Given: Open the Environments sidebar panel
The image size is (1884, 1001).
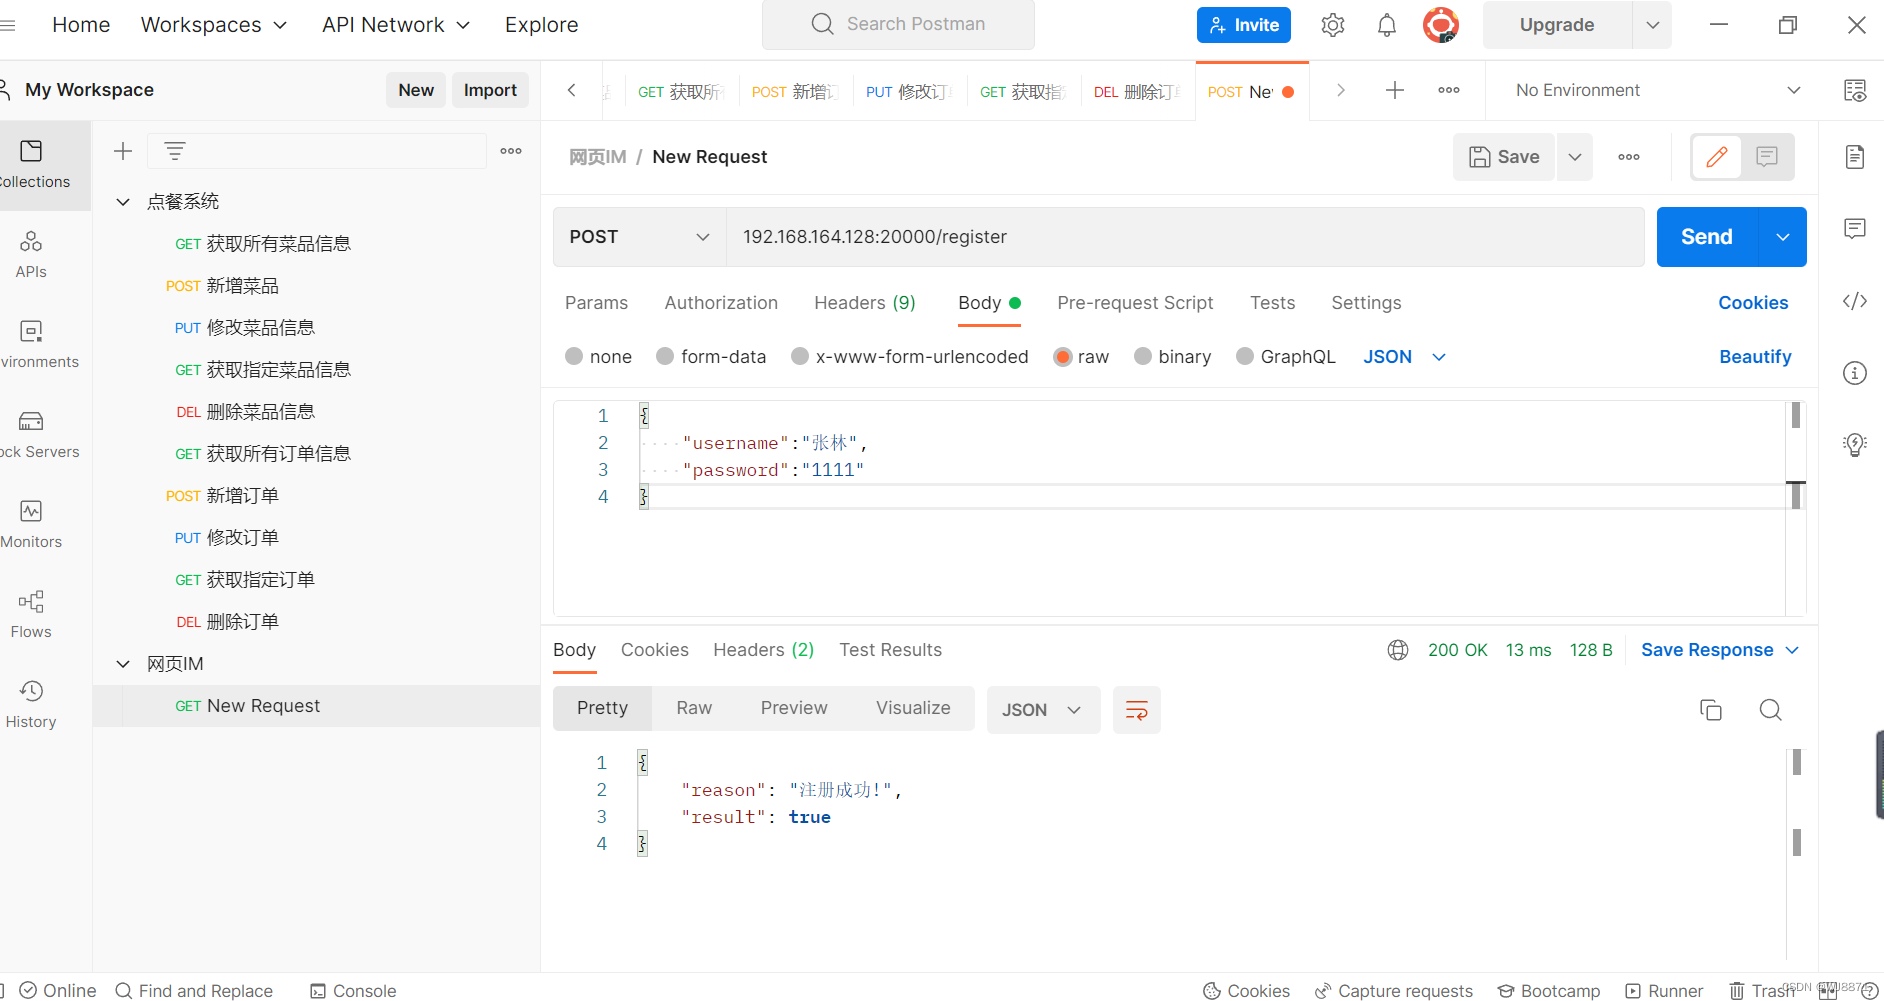Looking at the screenshot, I should click(36, 345).
